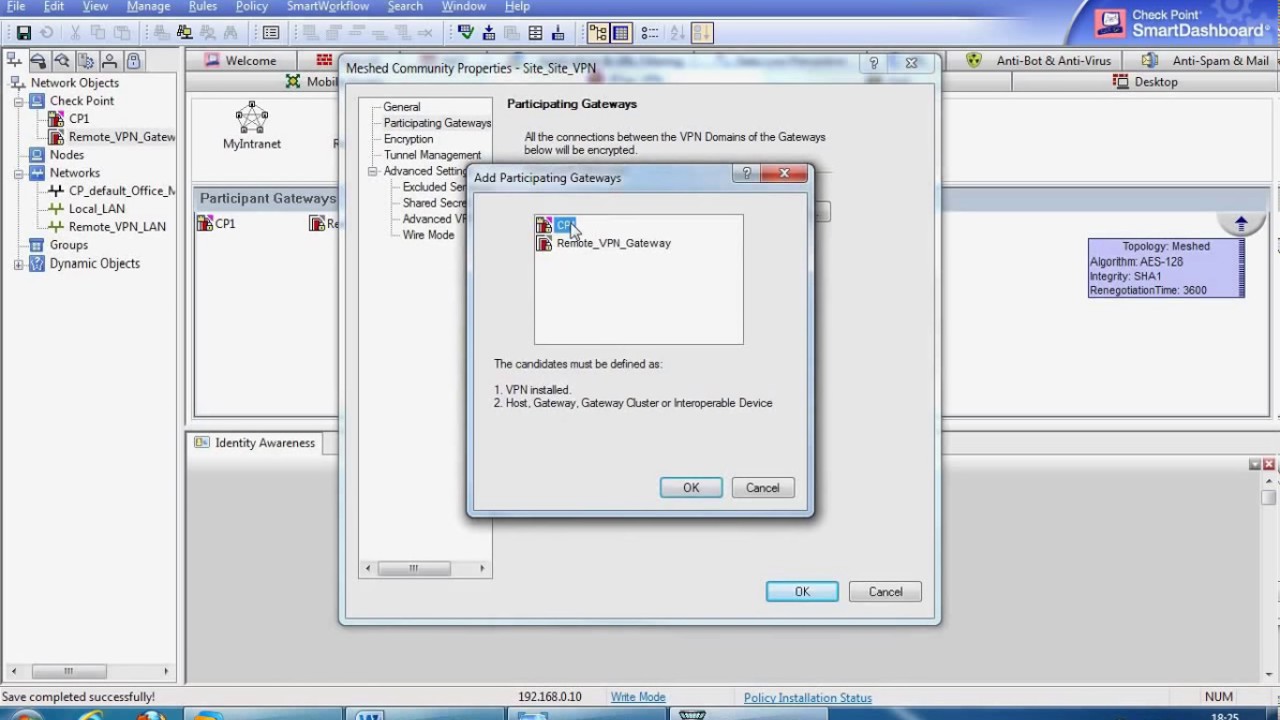
Task: Click the help question mark in Meshed Community Properties
Action: click(873, 63)
